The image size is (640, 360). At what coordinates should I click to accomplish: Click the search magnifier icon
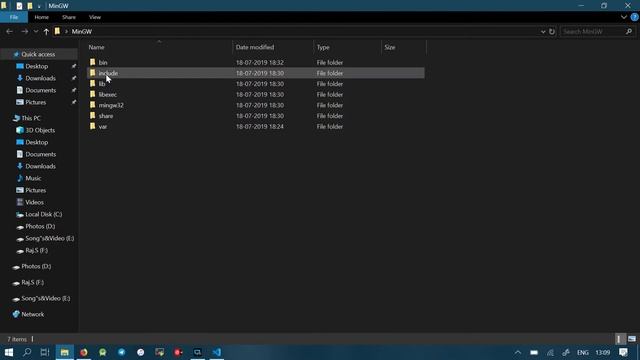click(x=629, y=31)
